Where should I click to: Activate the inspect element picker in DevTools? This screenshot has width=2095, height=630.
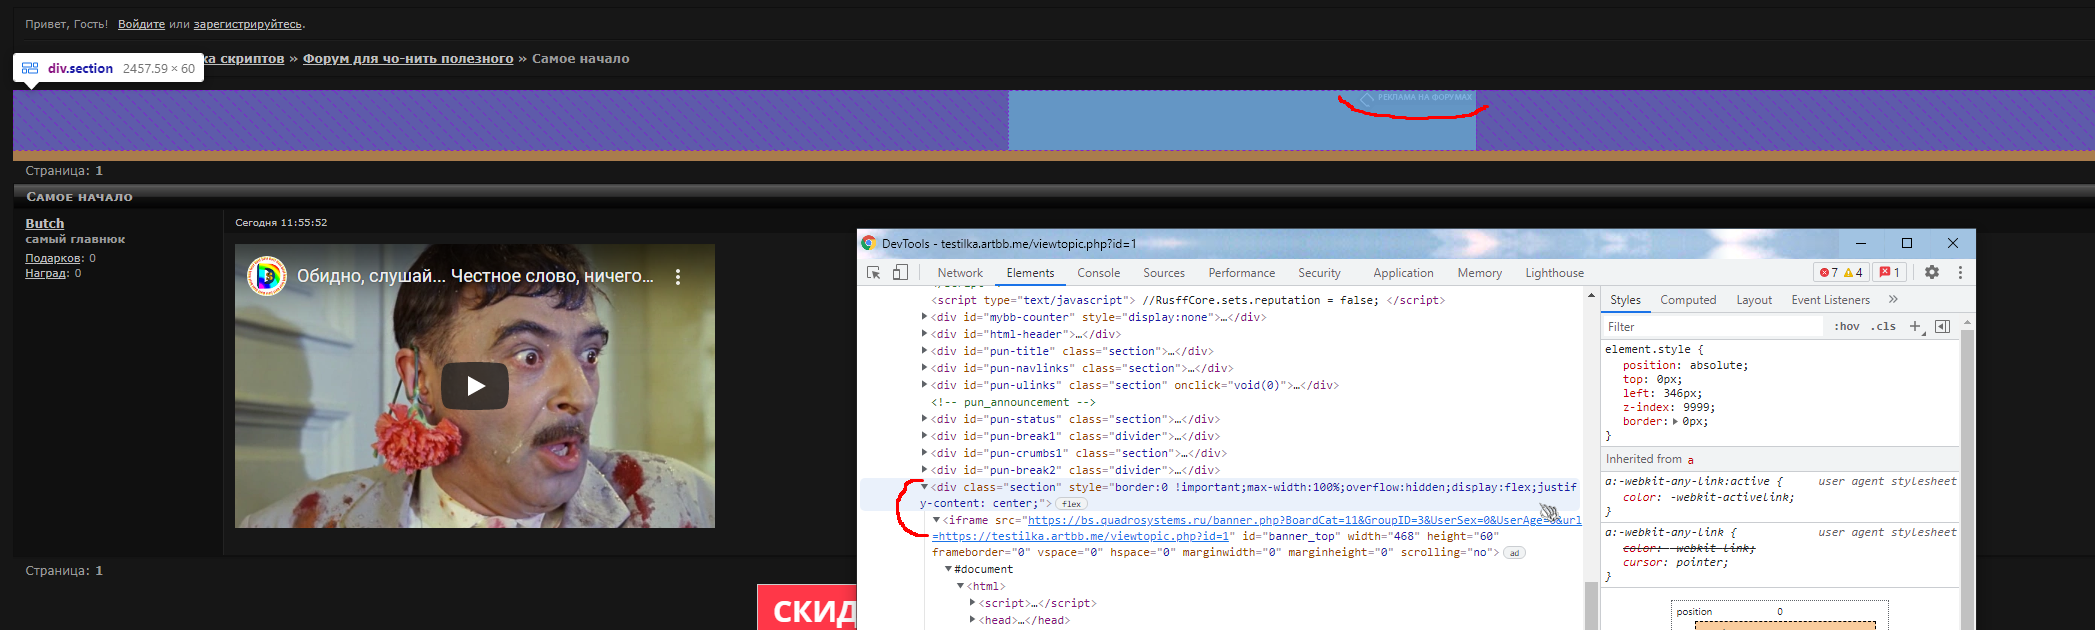(873, 272)
